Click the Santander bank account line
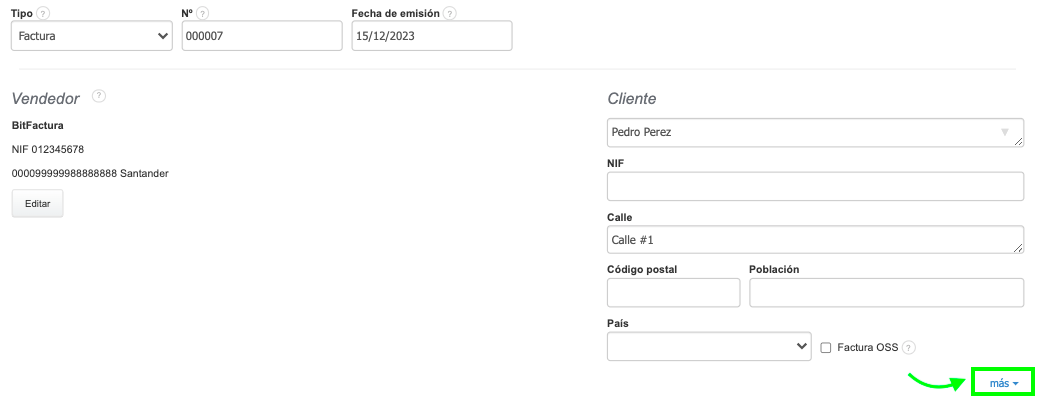 coord(90,173)
